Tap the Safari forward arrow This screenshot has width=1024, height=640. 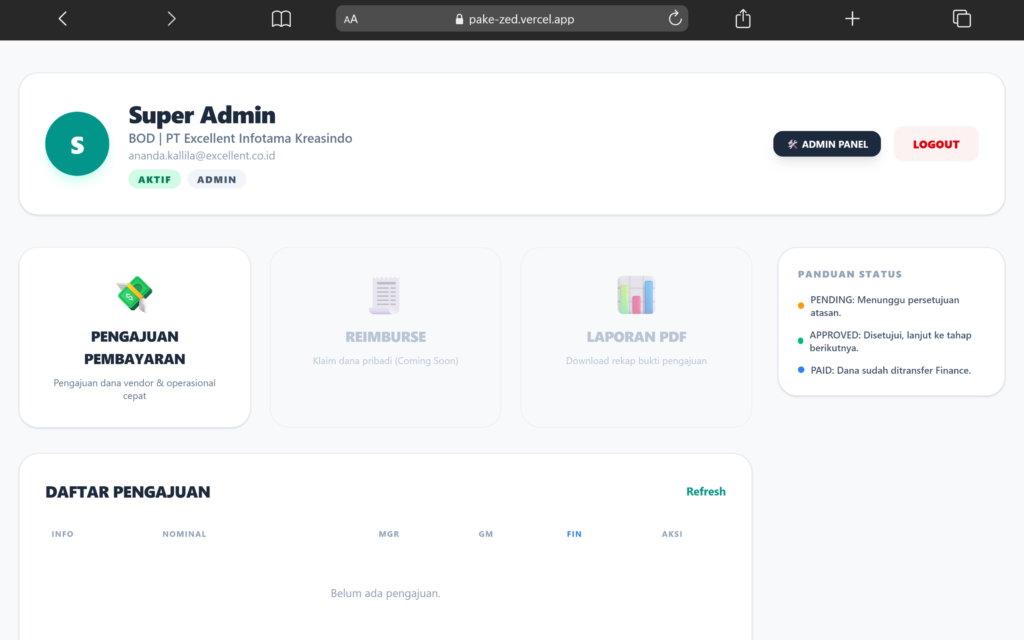171,19
